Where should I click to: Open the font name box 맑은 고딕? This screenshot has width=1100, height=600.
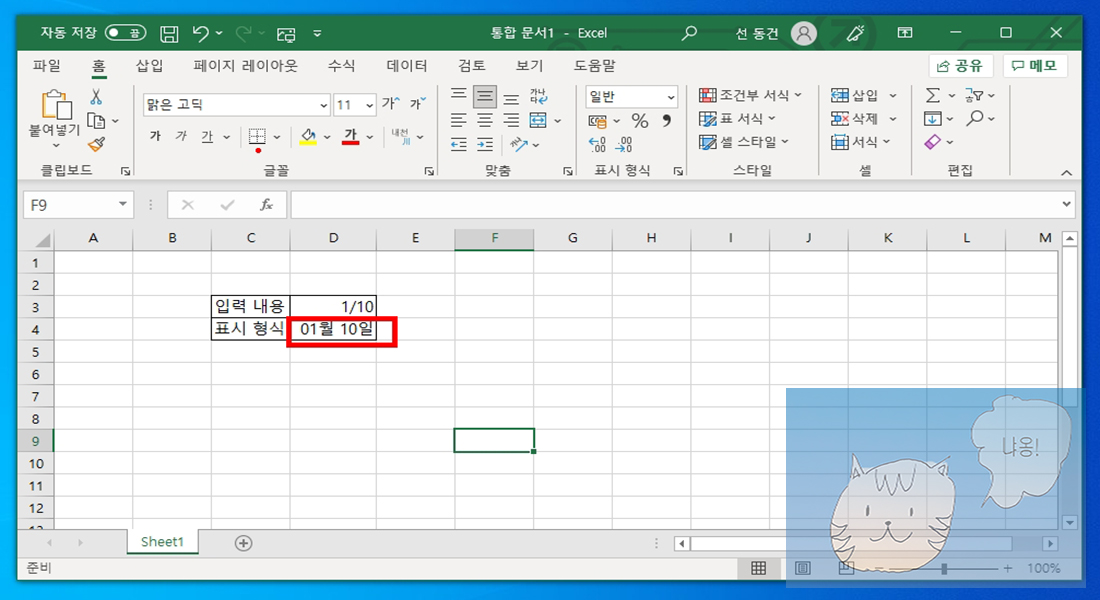pyautogui.click(x=236, y=105)
